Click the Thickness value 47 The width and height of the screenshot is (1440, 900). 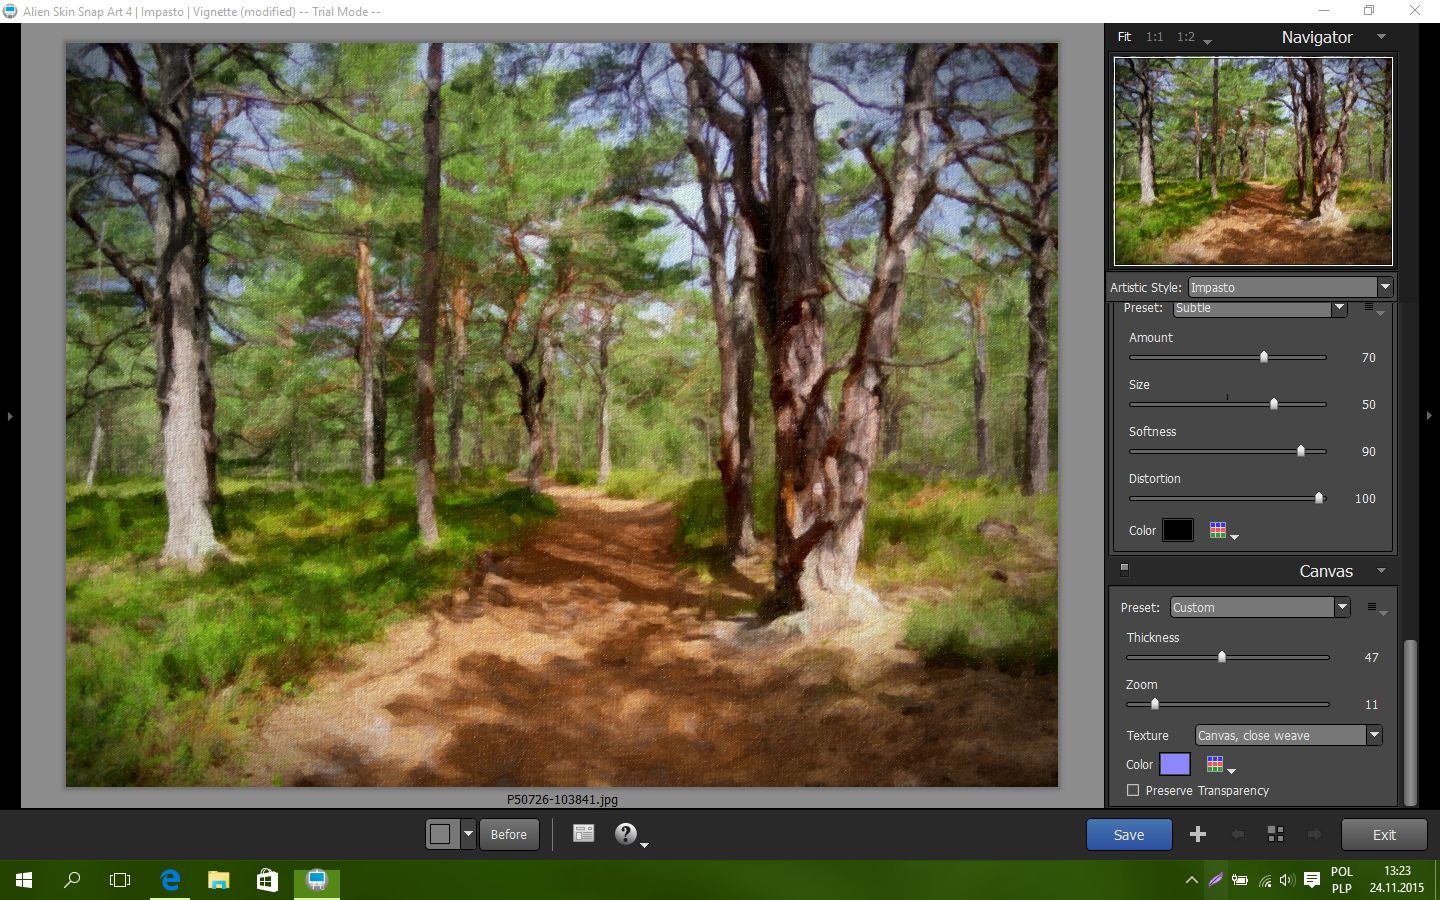pos(1371,657)
